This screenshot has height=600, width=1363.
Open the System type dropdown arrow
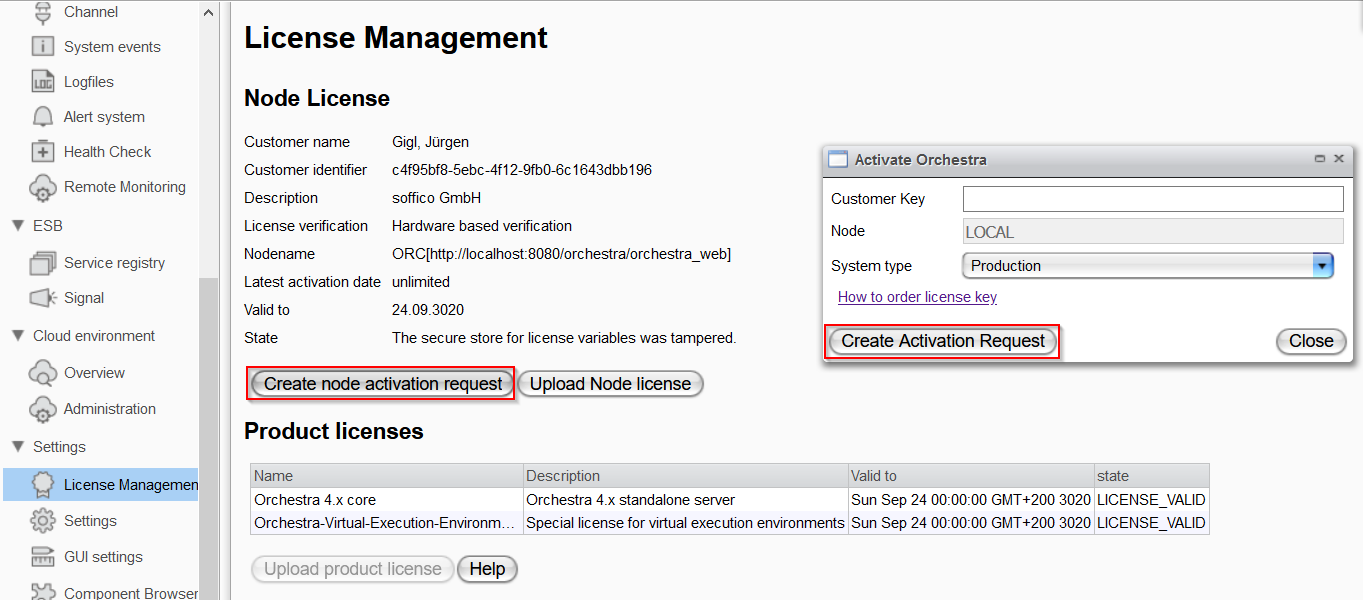[1323, 266]
